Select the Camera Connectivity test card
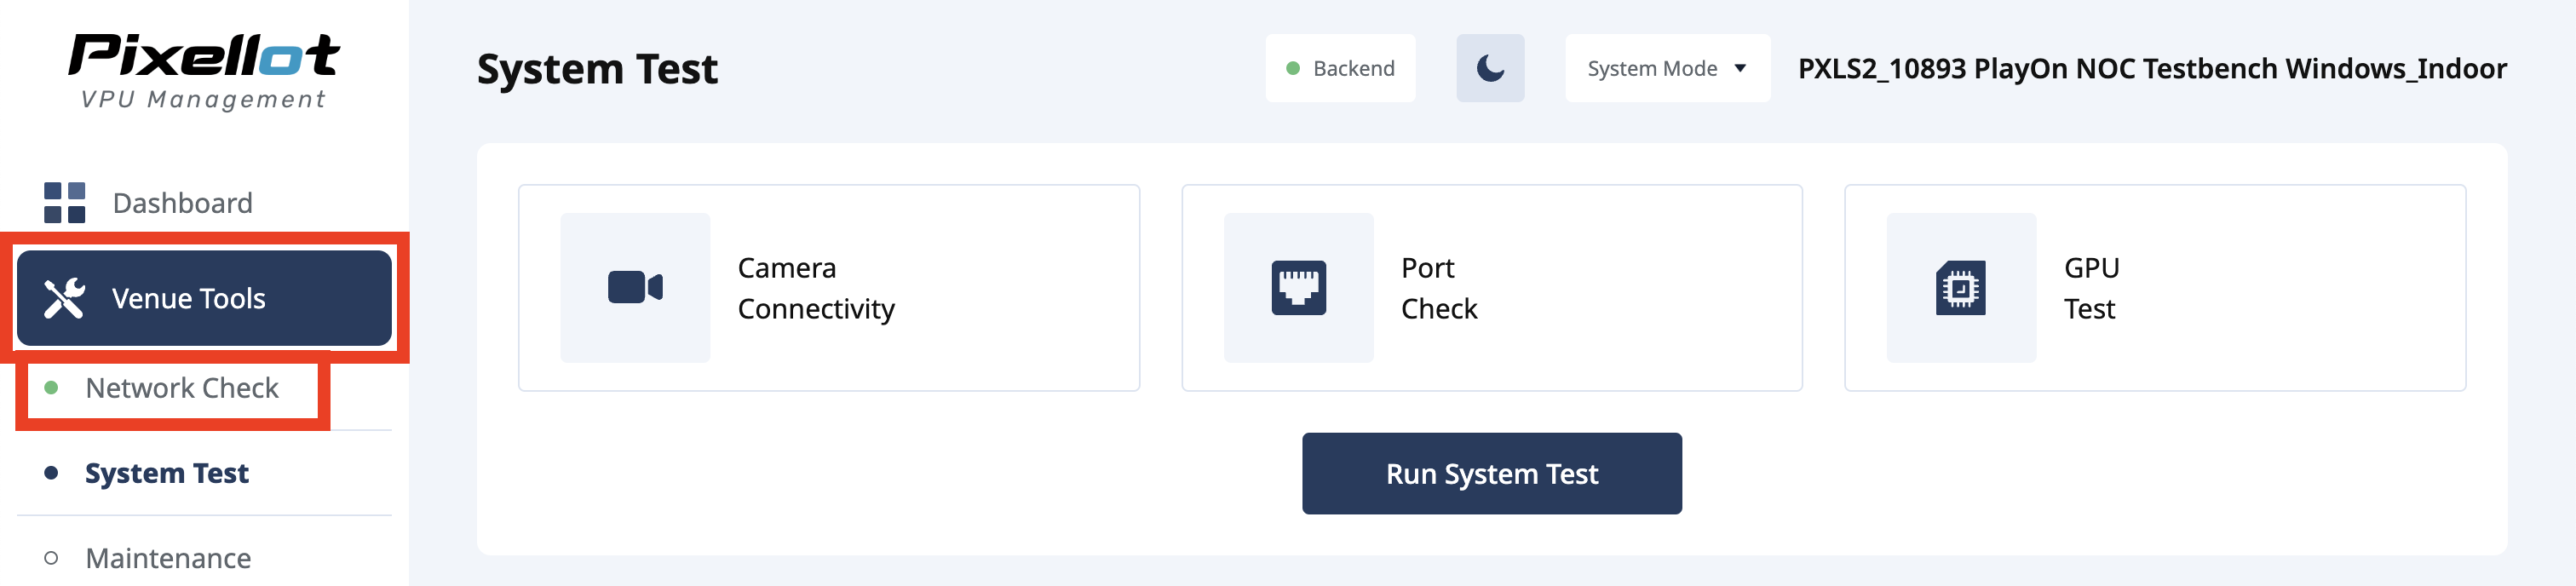The height and width of the screenshot is (586, 2576). pyautogui.click(x=828, y=288)
